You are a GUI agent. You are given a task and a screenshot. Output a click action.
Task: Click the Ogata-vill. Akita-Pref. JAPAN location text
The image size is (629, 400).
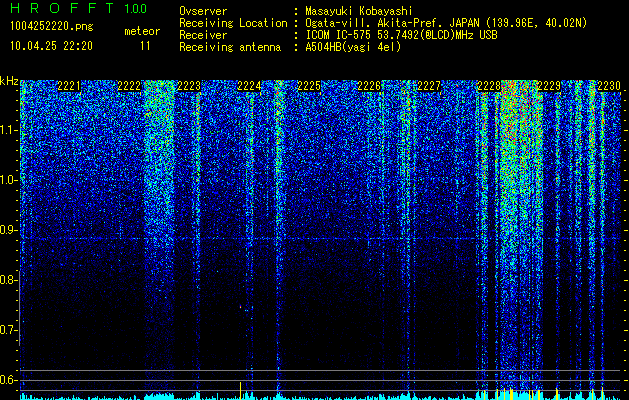446,23
